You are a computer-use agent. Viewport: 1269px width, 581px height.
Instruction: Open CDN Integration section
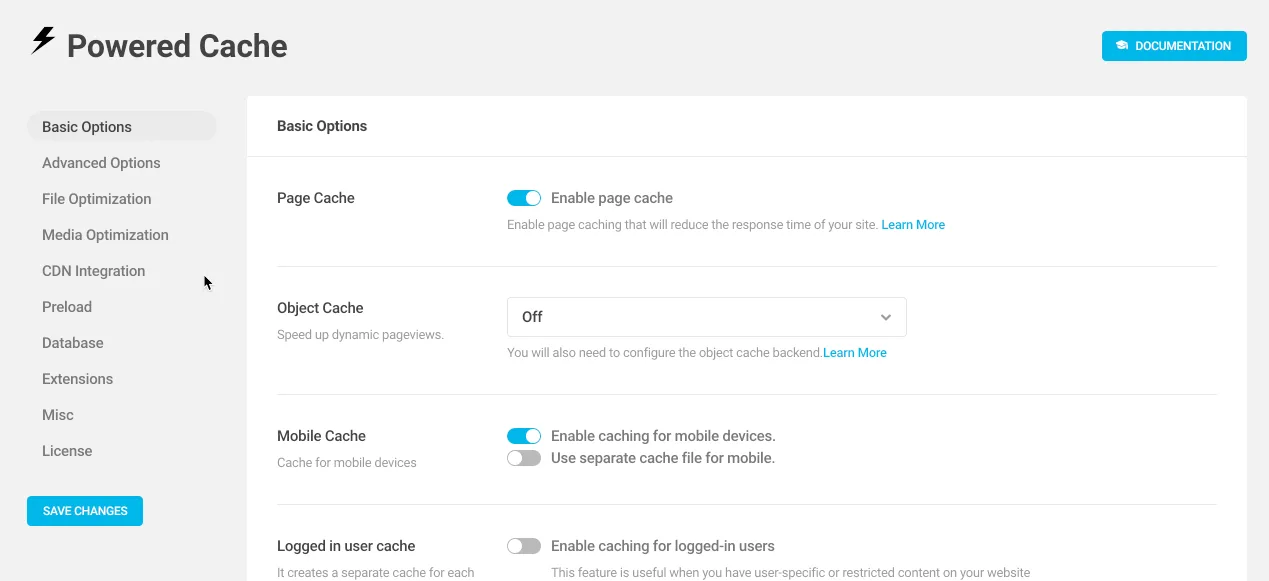tap(93, 271)
